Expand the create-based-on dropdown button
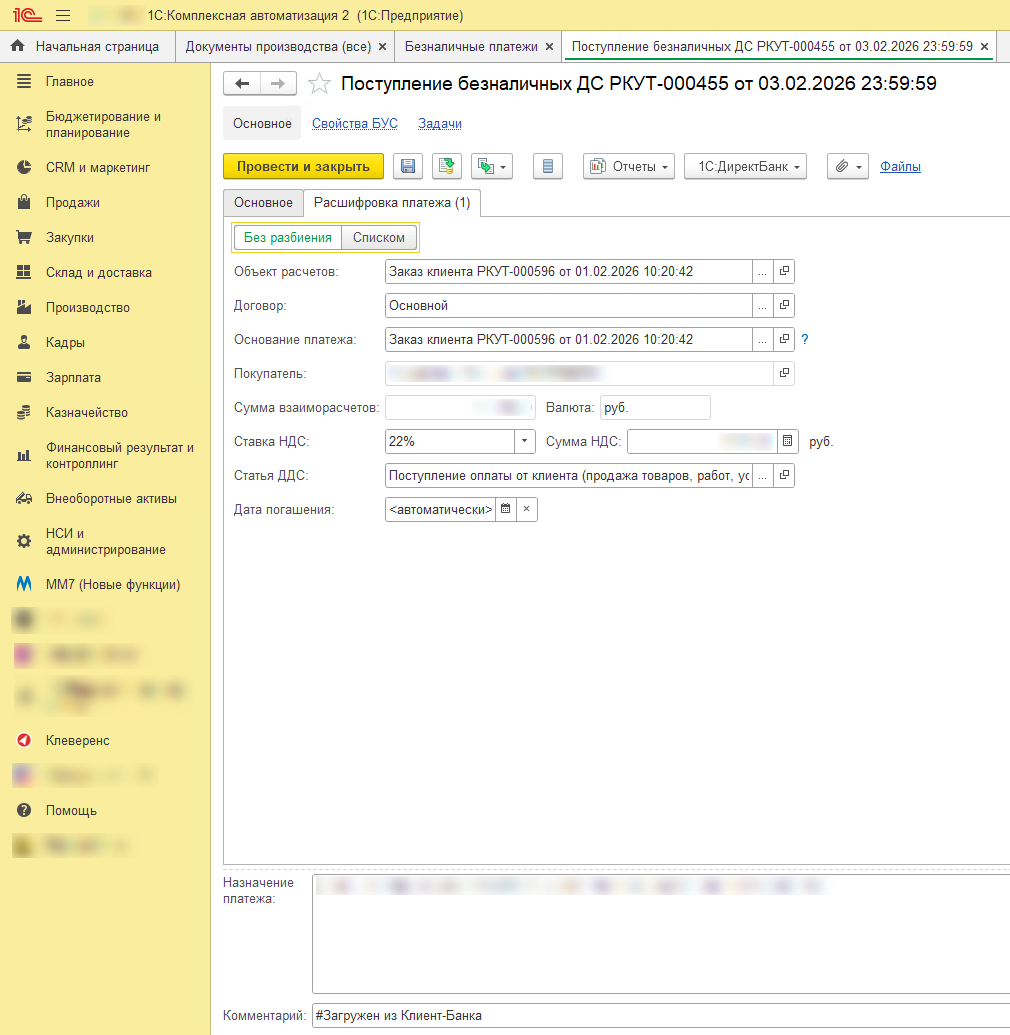This screenshot has width=1010, height=1035. coord(492,166)
